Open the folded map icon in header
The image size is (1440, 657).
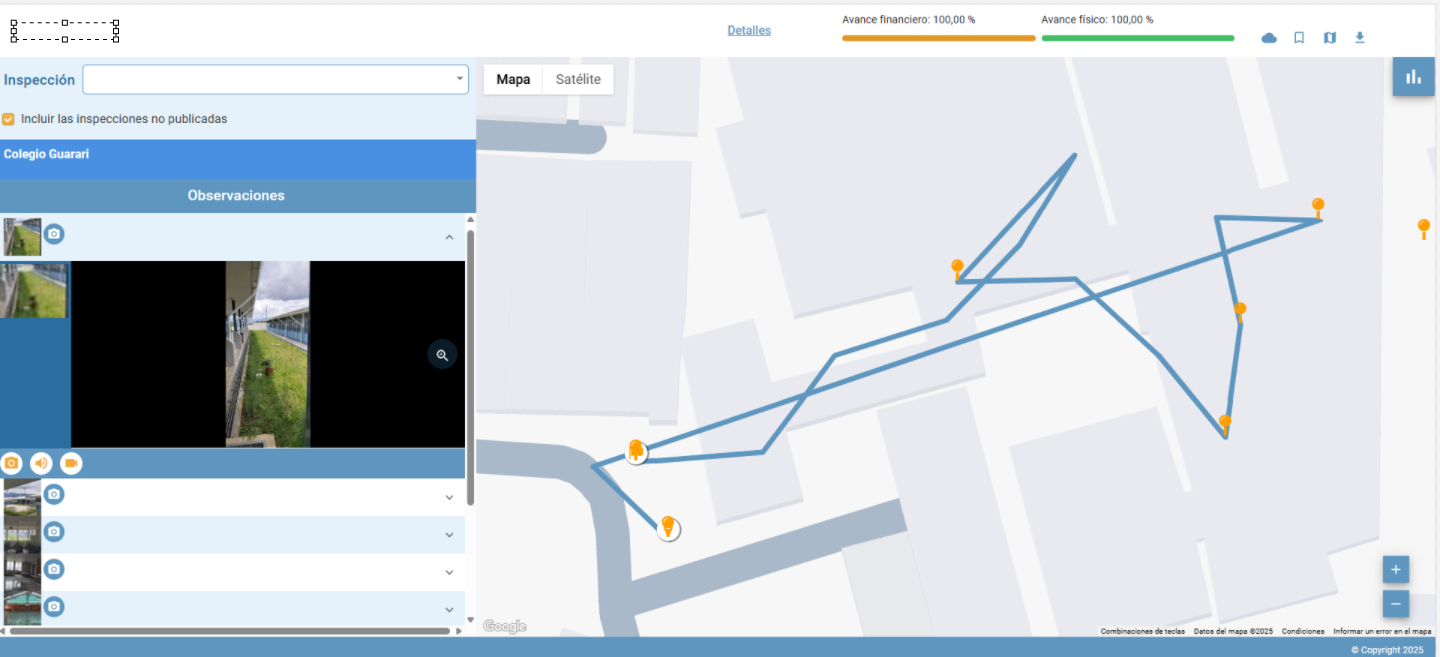1329,38
